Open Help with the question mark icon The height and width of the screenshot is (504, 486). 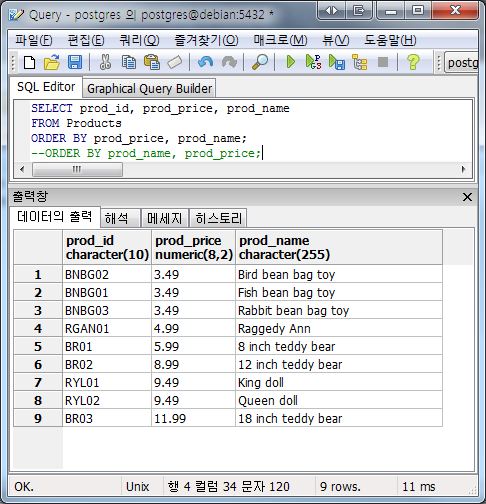(413, 62)
